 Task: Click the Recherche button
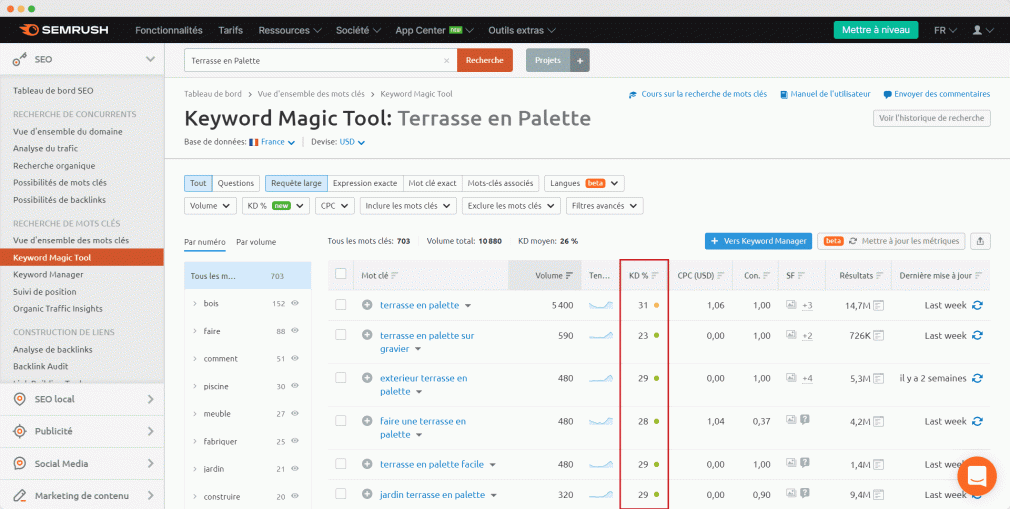485,61
